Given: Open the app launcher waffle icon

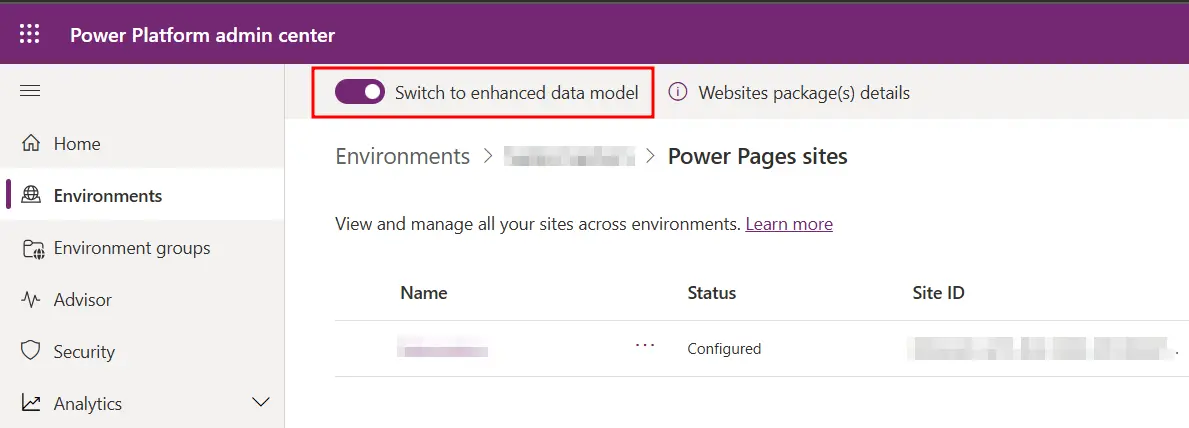Looking at the screenshot, I should [x=30, y=34].
